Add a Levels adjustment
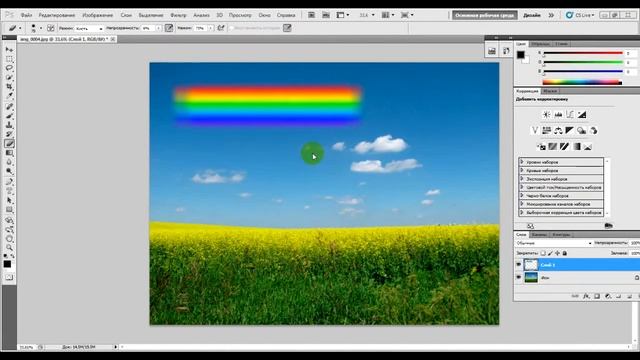Viewport: 640px width, 360px height. pyautogui.click(x=558, y=115)
